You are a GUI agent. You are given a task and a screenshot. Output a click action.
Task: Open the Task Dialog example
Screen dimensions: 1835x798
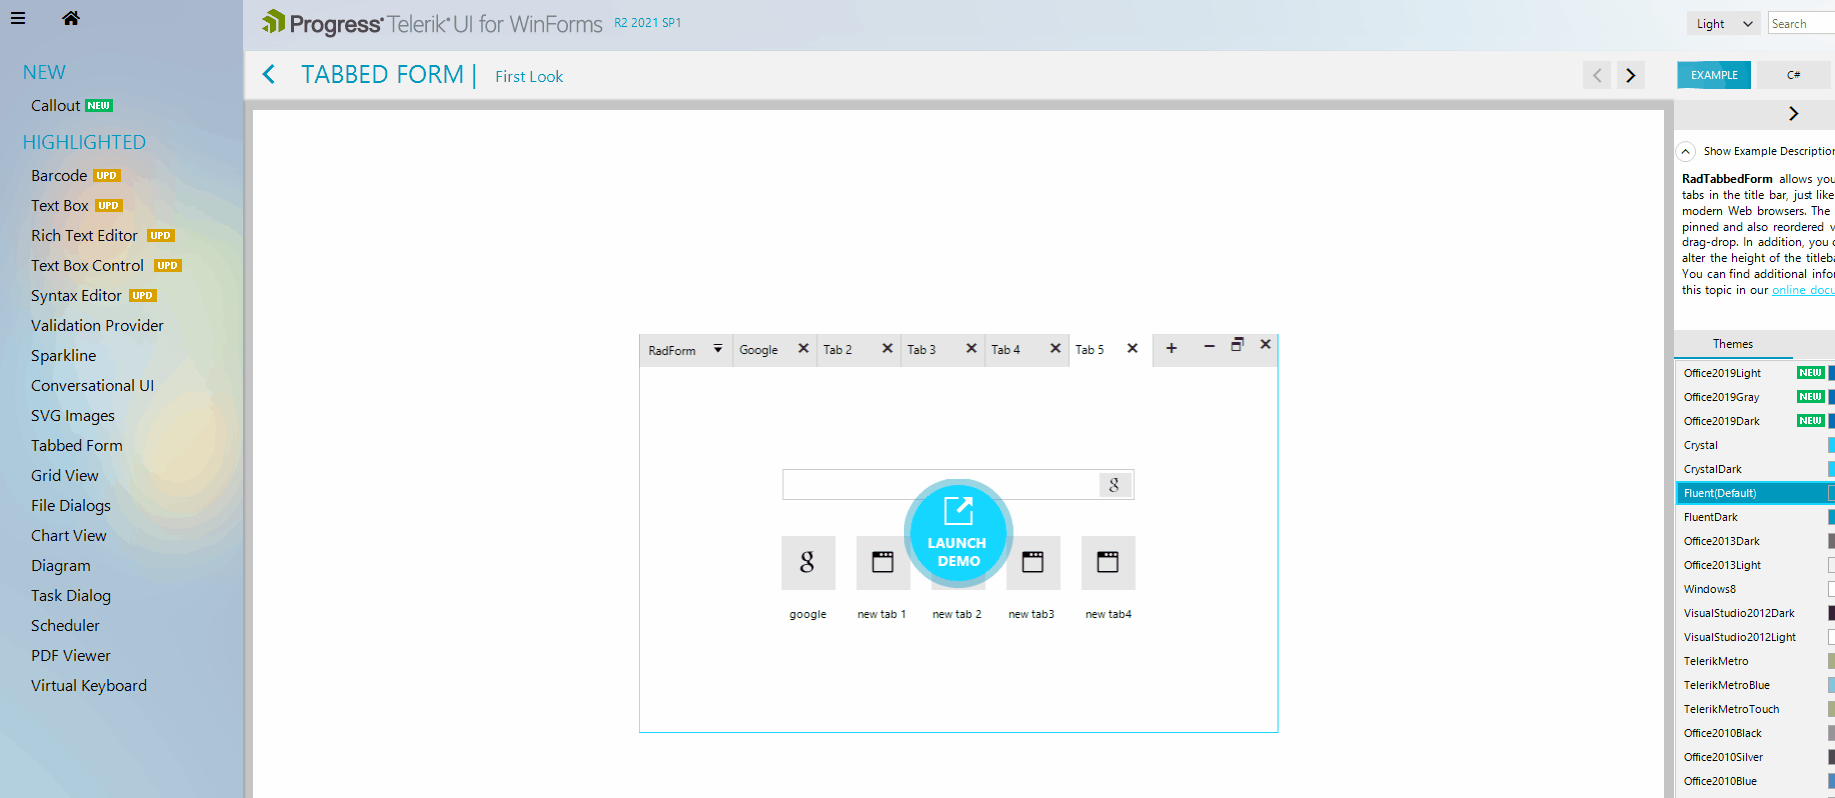71,595
